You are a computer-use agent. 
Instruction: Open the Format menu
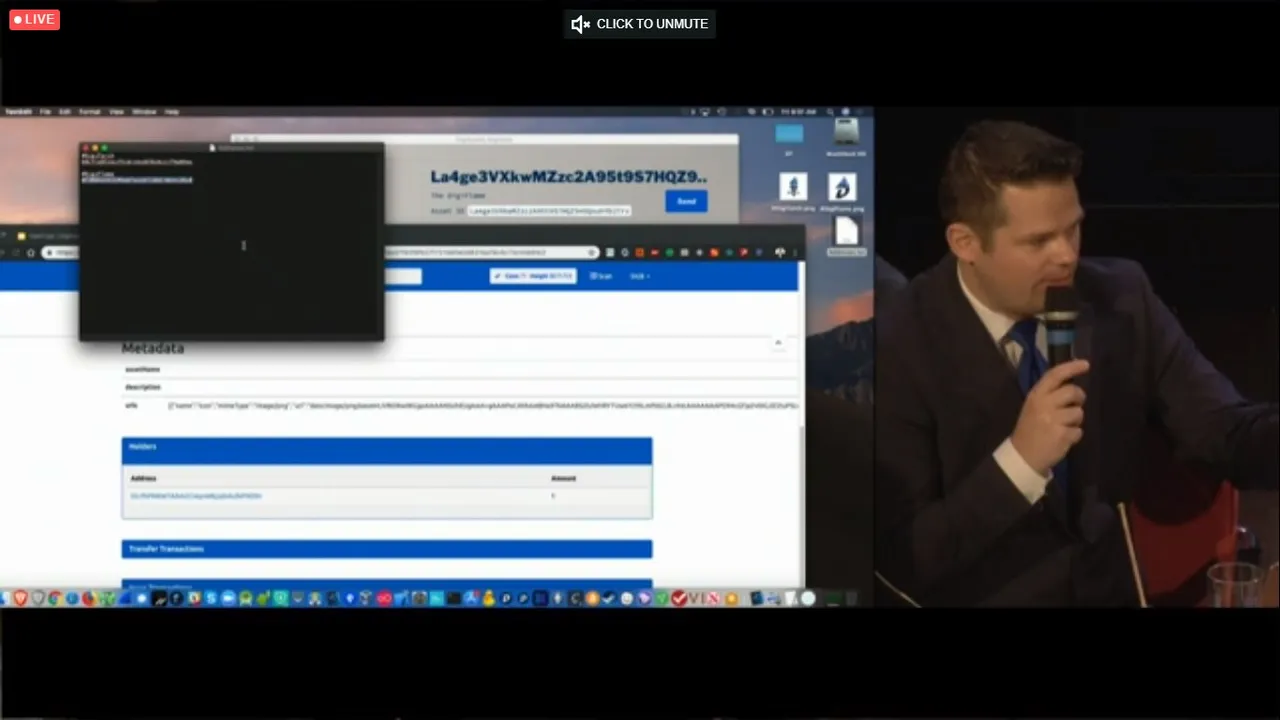pos(90,112)
